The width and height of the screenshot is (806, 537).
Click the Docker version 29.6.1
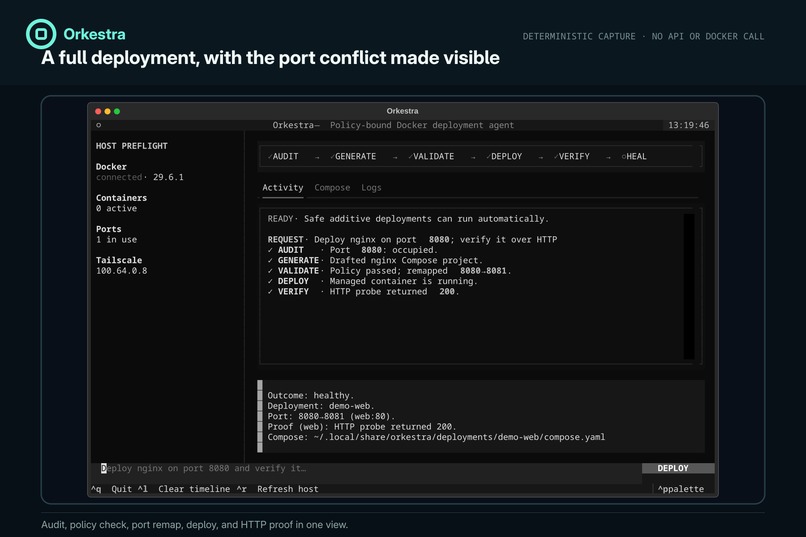[168, 177]
